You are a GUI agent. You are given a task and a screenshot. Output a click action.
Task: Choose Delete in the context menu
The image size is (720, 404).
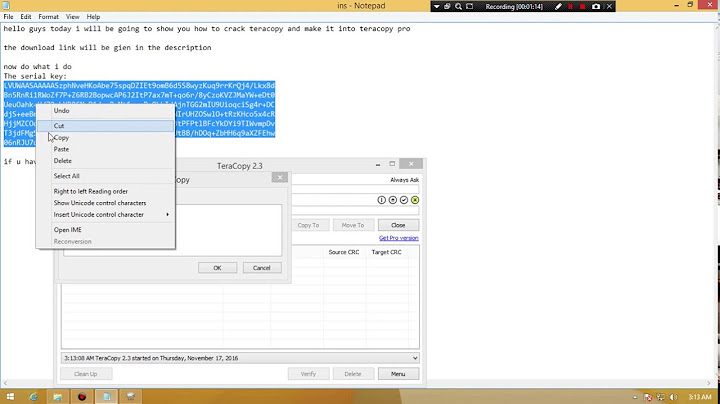106,161
